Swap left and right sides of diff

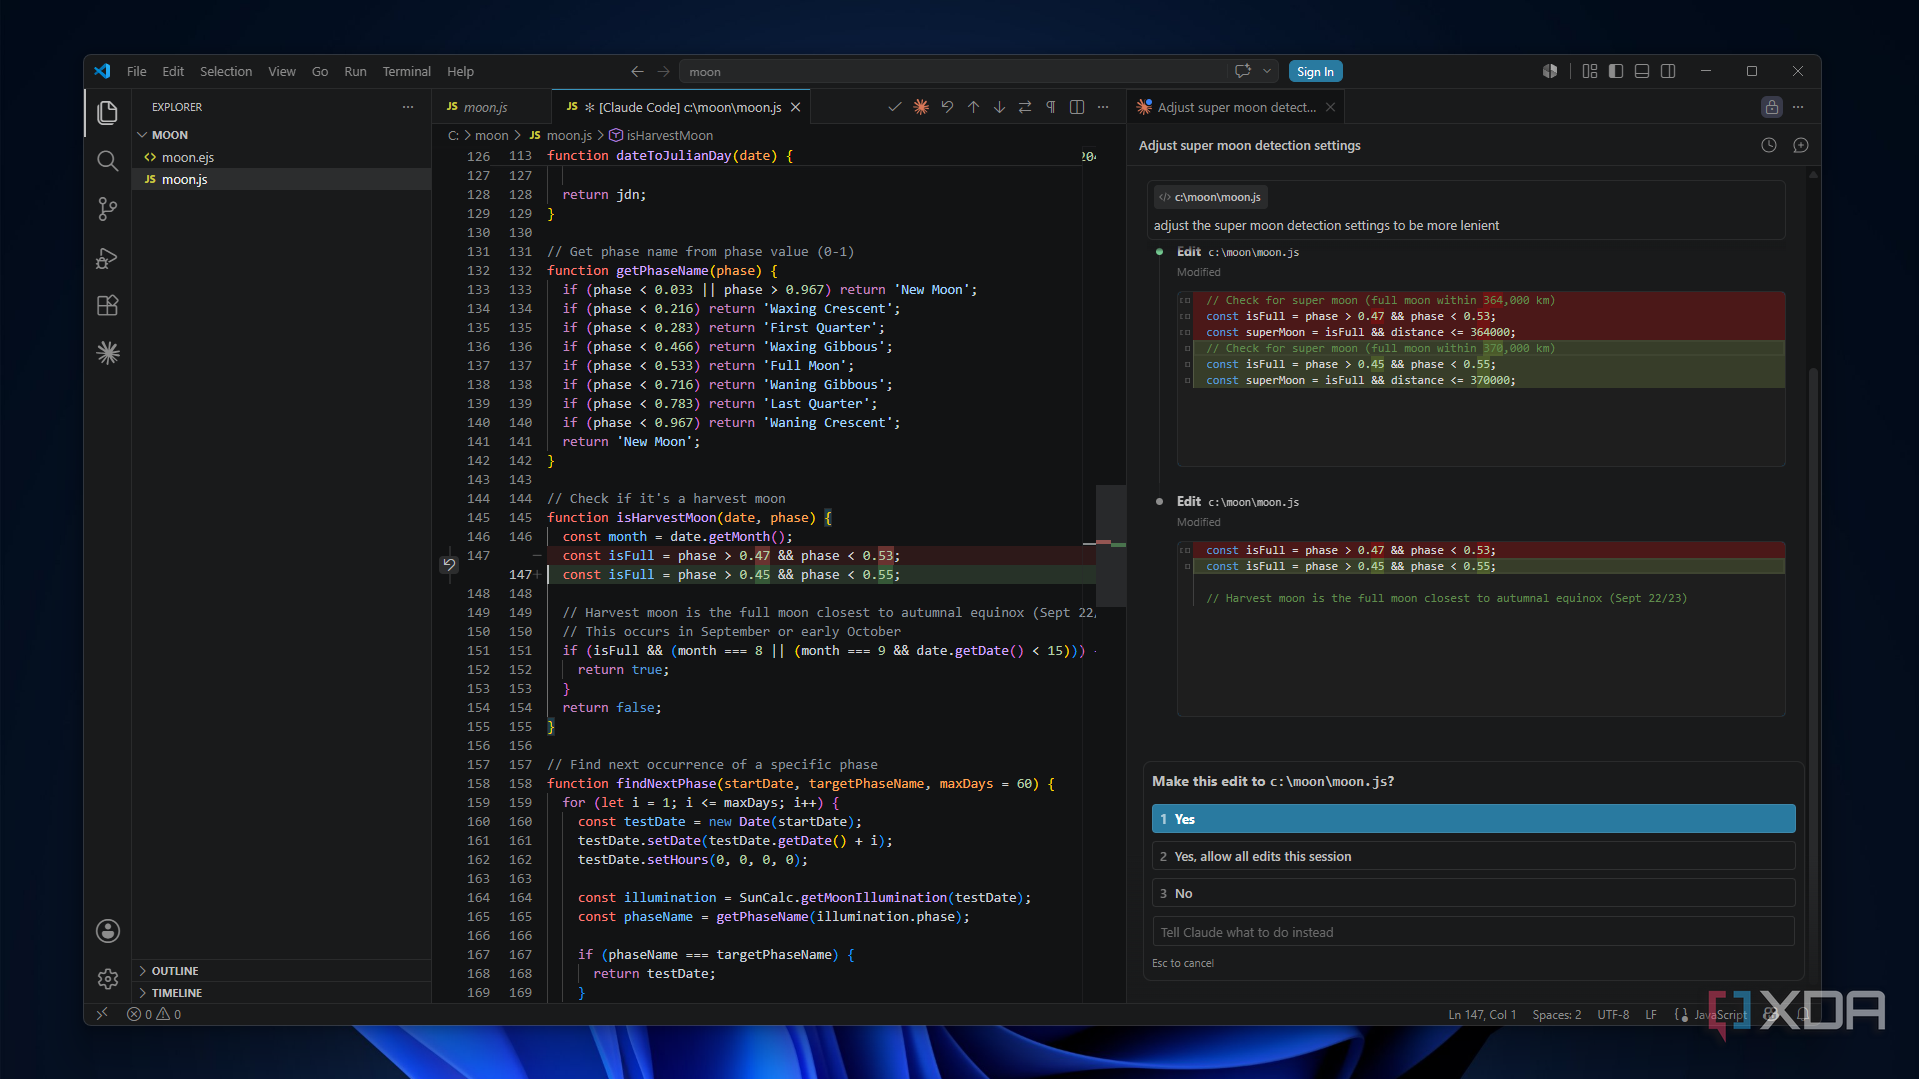pos(1025,107)
